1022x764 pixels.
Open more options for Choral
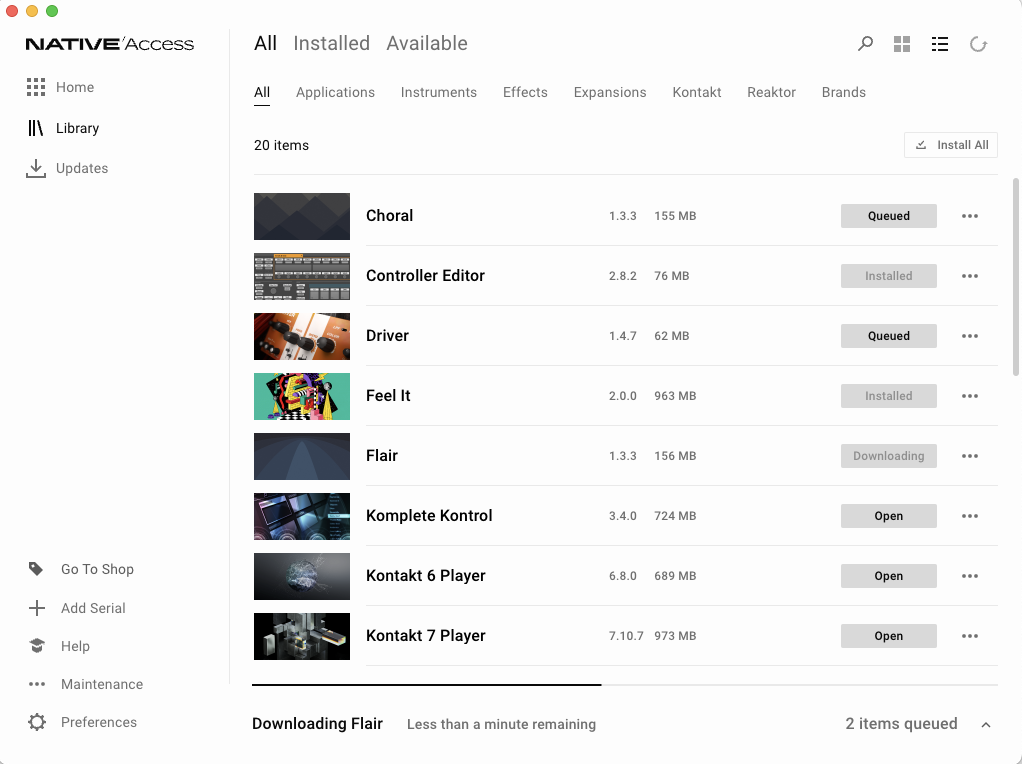click(970, 216)
